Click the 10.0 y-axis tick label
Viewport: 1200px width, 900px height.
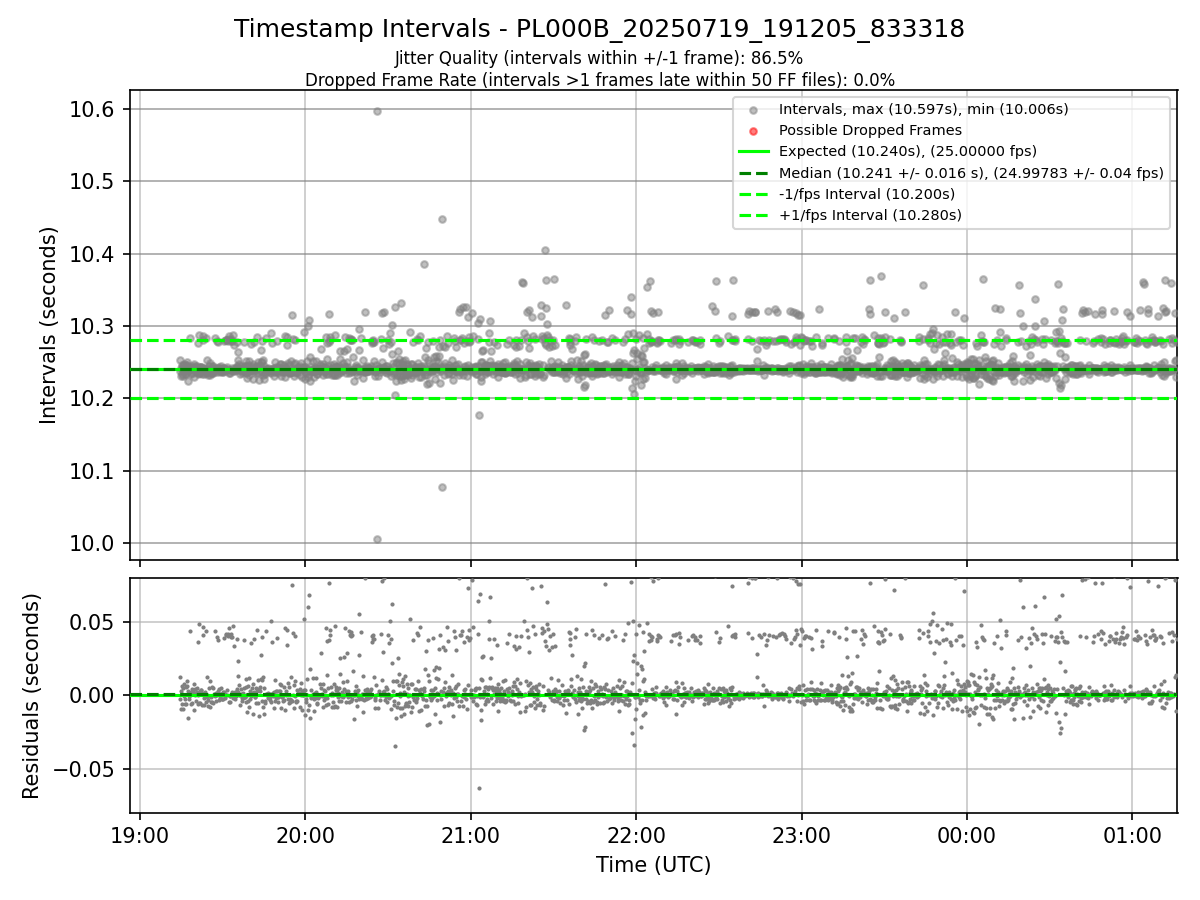[93, 543]
